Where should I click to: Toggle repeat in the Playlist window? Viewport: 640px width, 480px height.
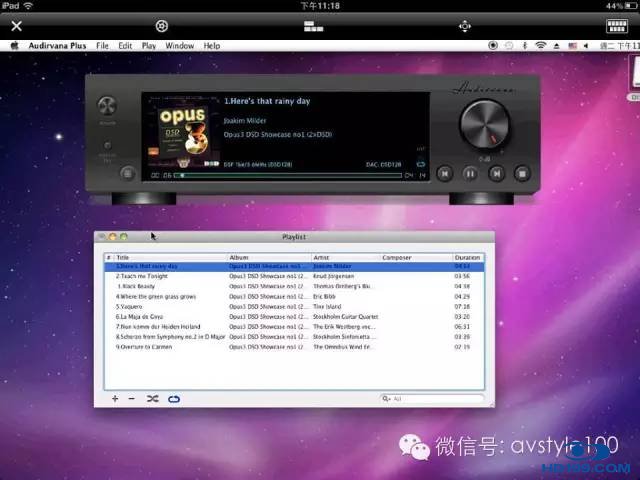point(174,399)
